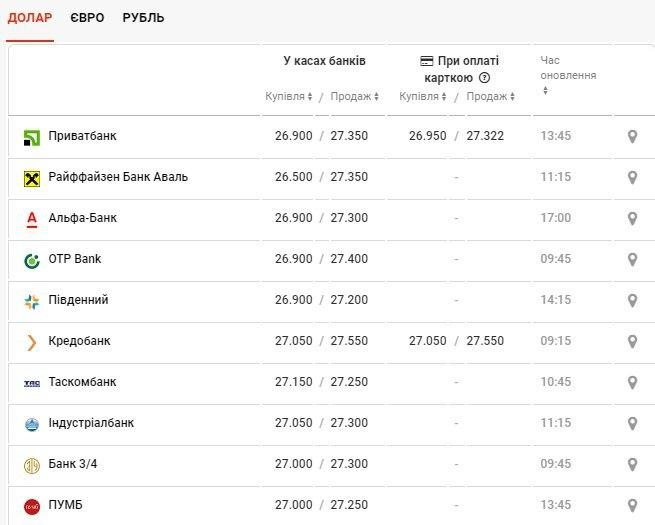This screenshot has width=655, height=525.
Task: Switch to the РУБЛЬ tab
Action: 143,18
